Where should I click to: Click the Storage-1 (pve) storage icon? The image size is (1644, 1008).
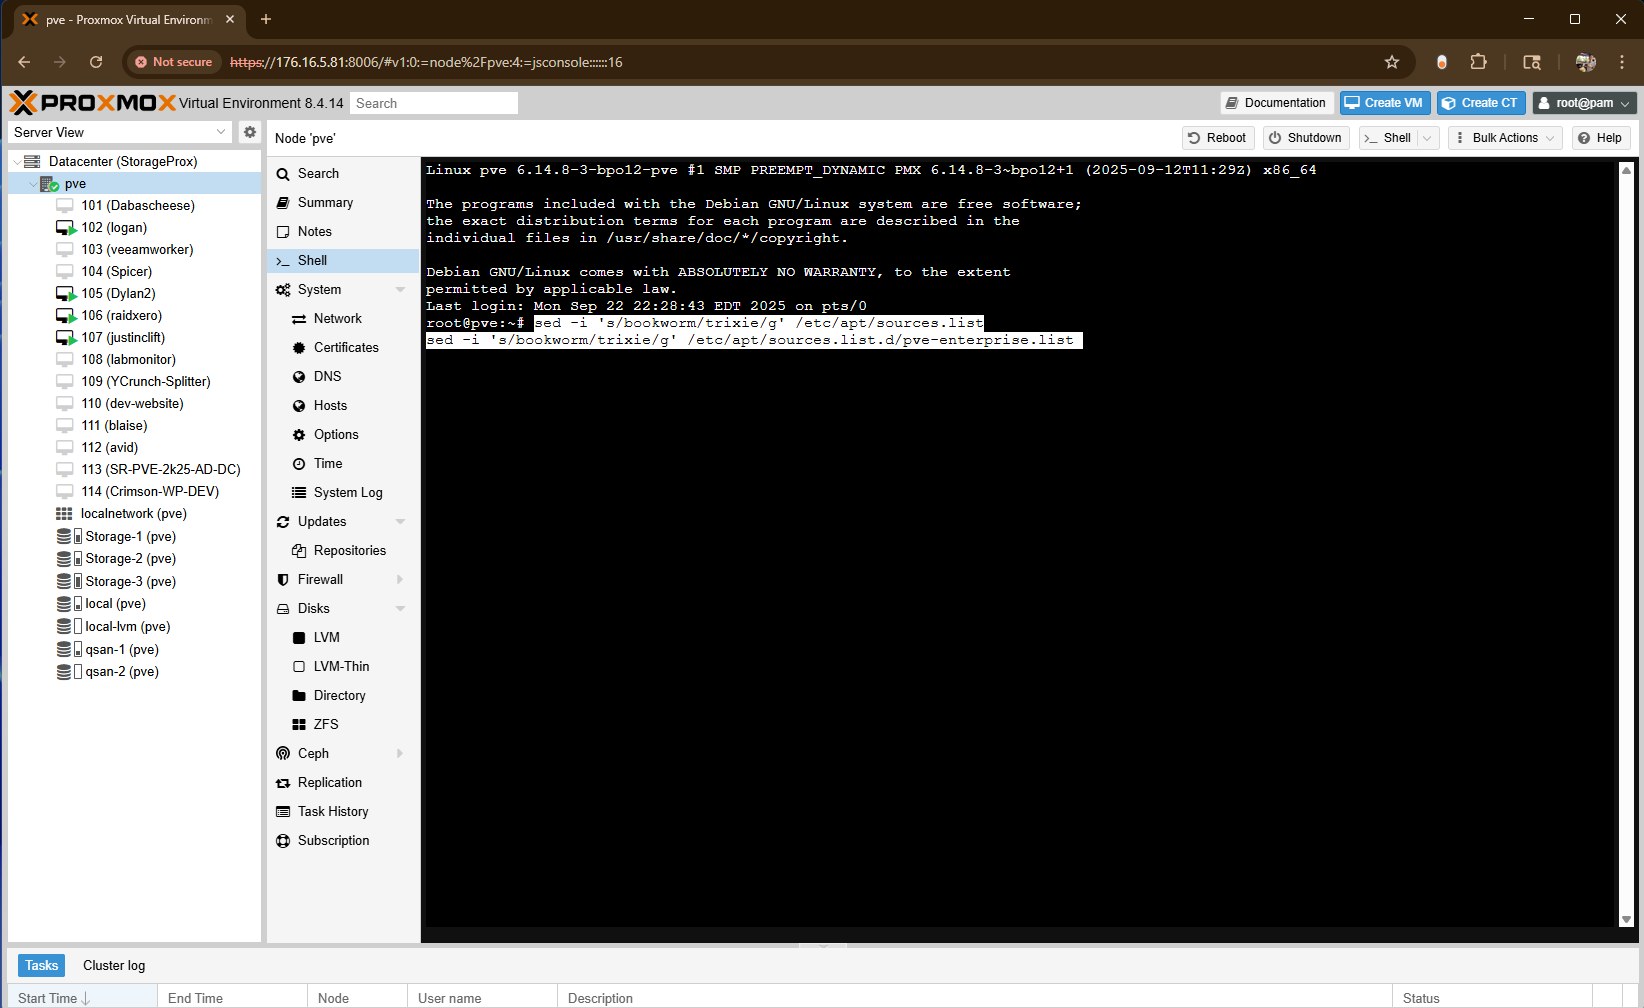pyautogui.click(x=65, y=537)
